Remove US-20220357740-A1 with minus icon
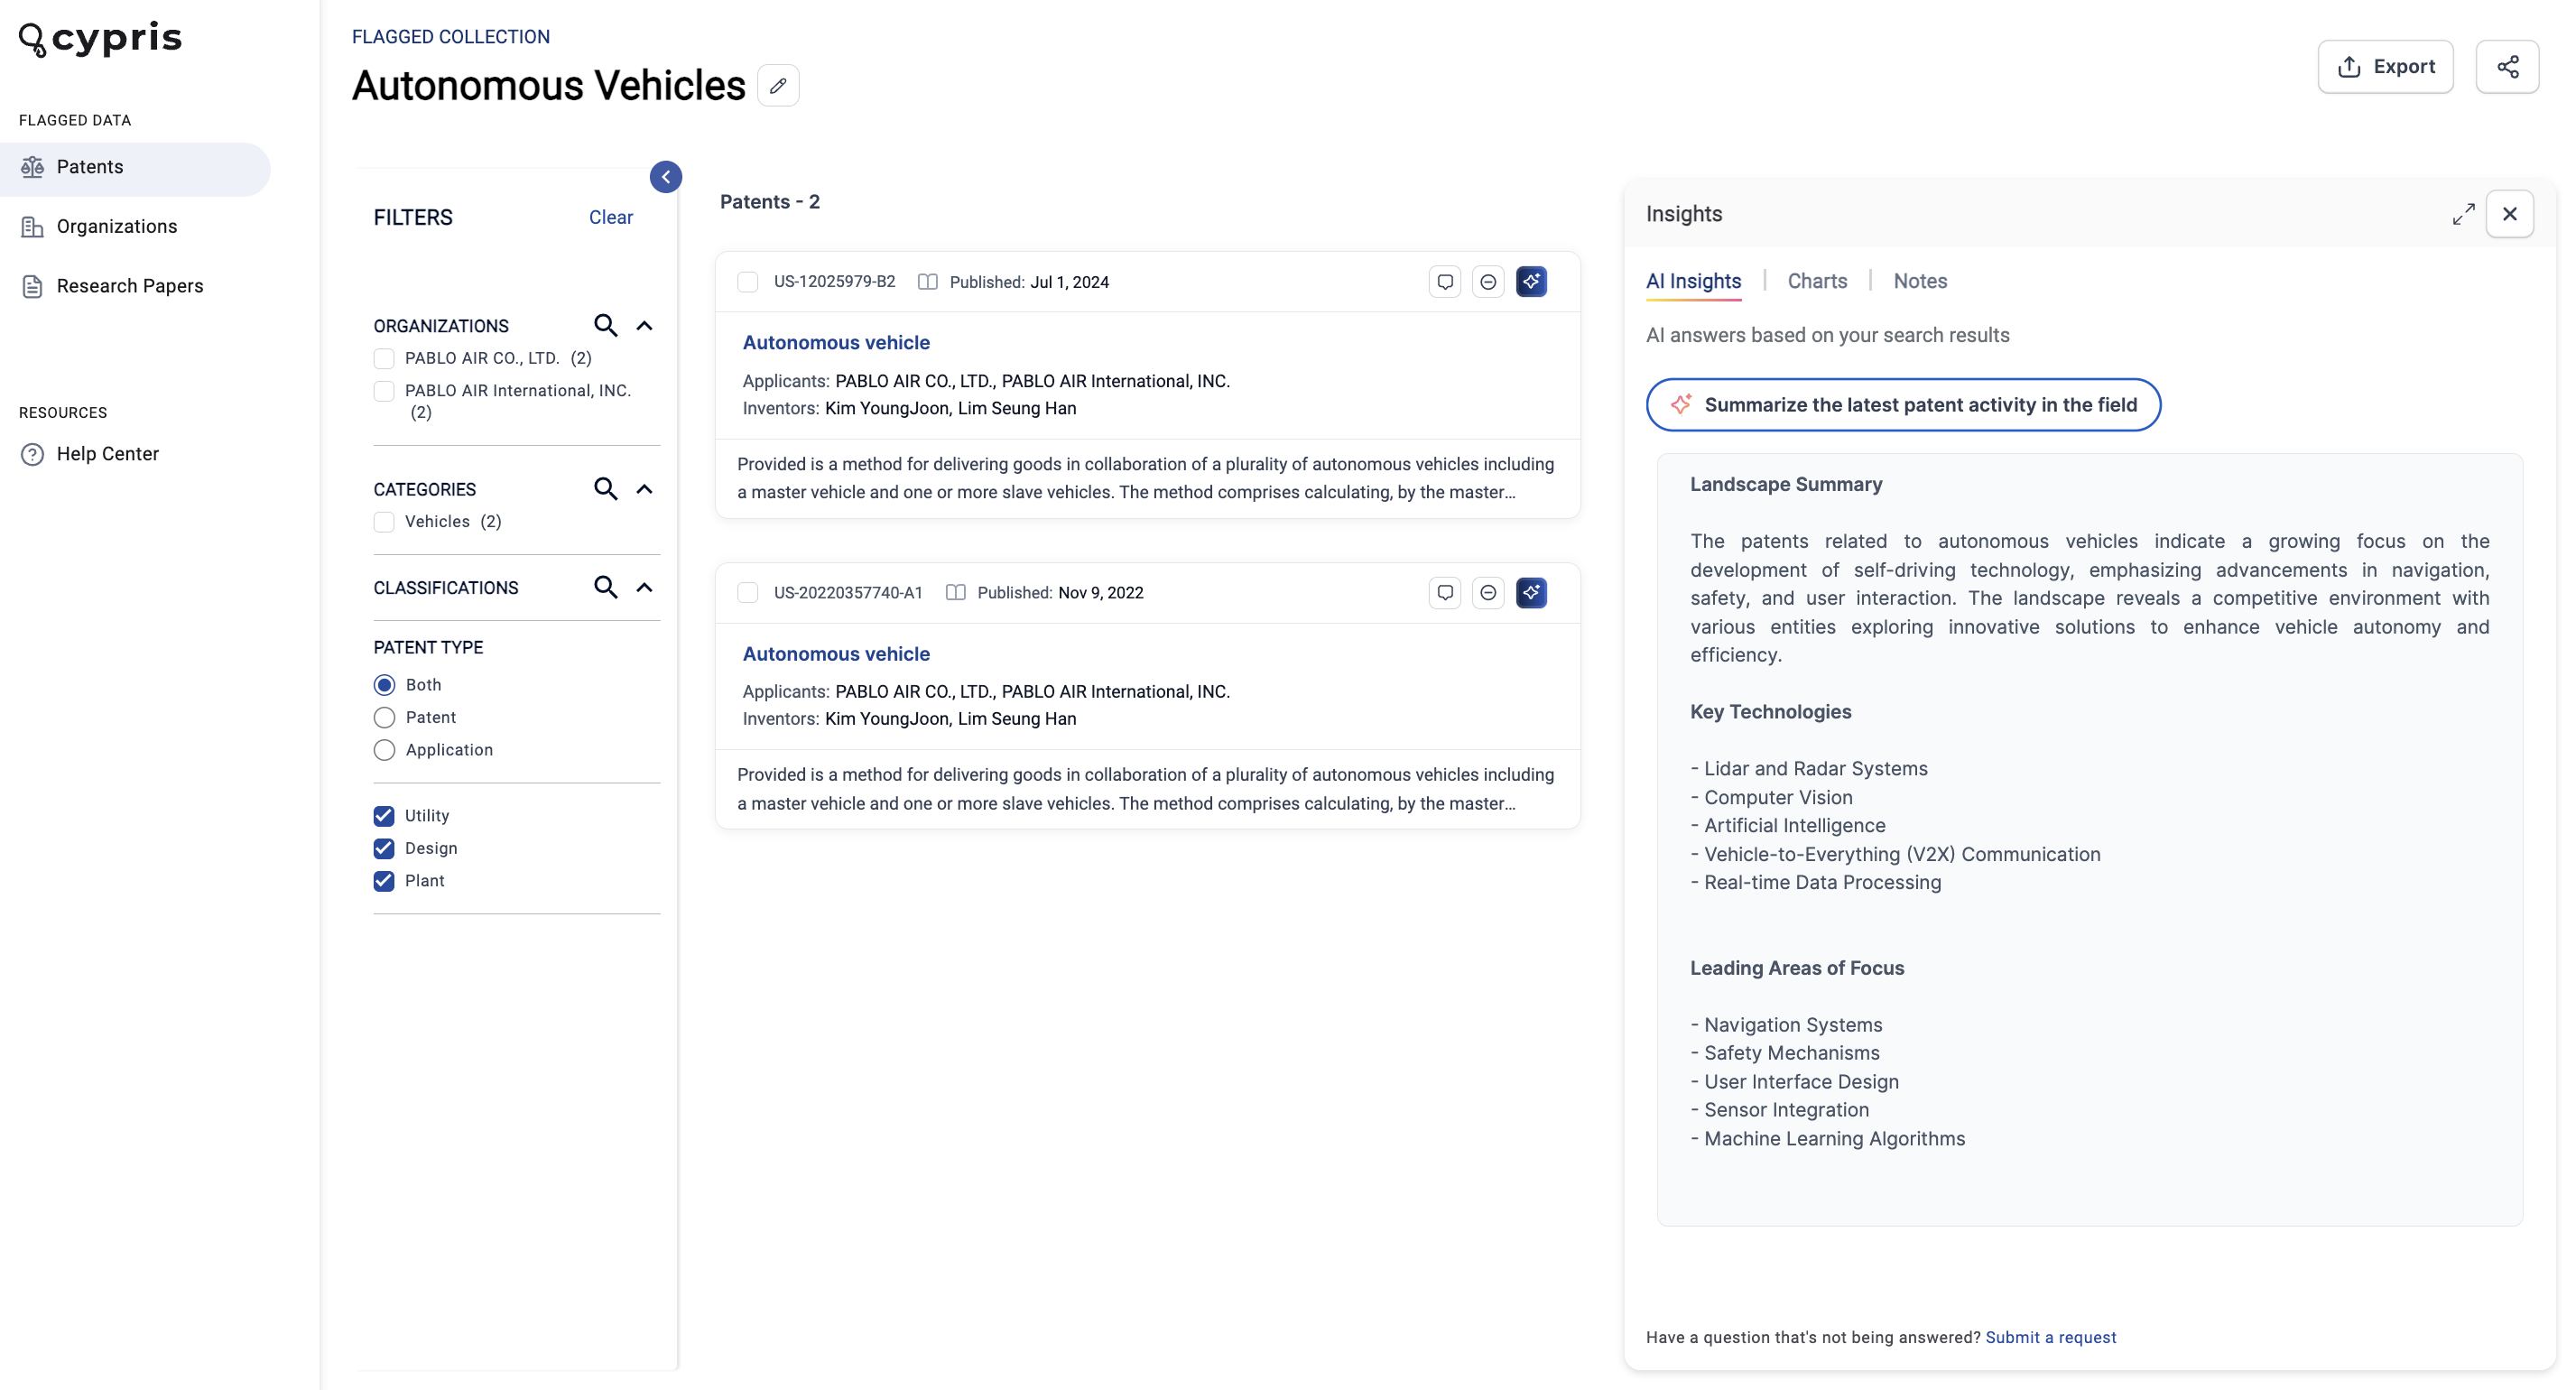The image size is (2576, 1390). (1488, 593)
